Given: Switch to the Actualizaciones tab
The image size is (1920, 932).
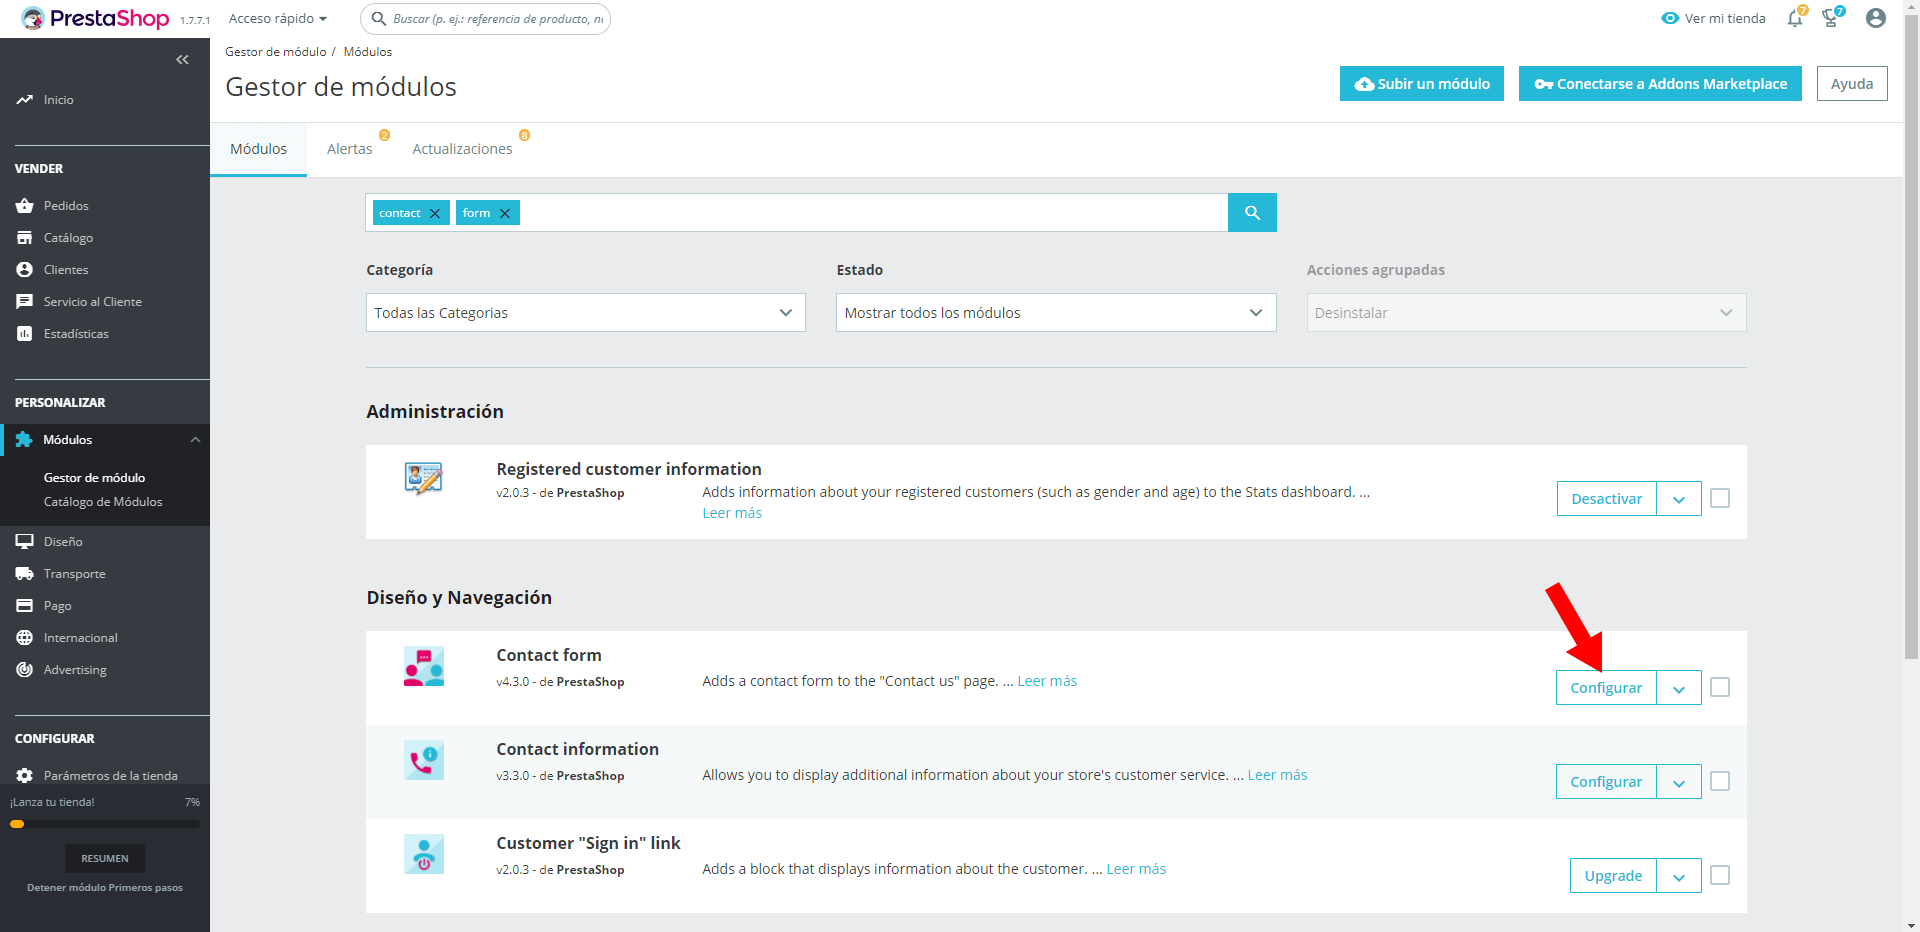Looking at the screenshot, I should (462, 149).
